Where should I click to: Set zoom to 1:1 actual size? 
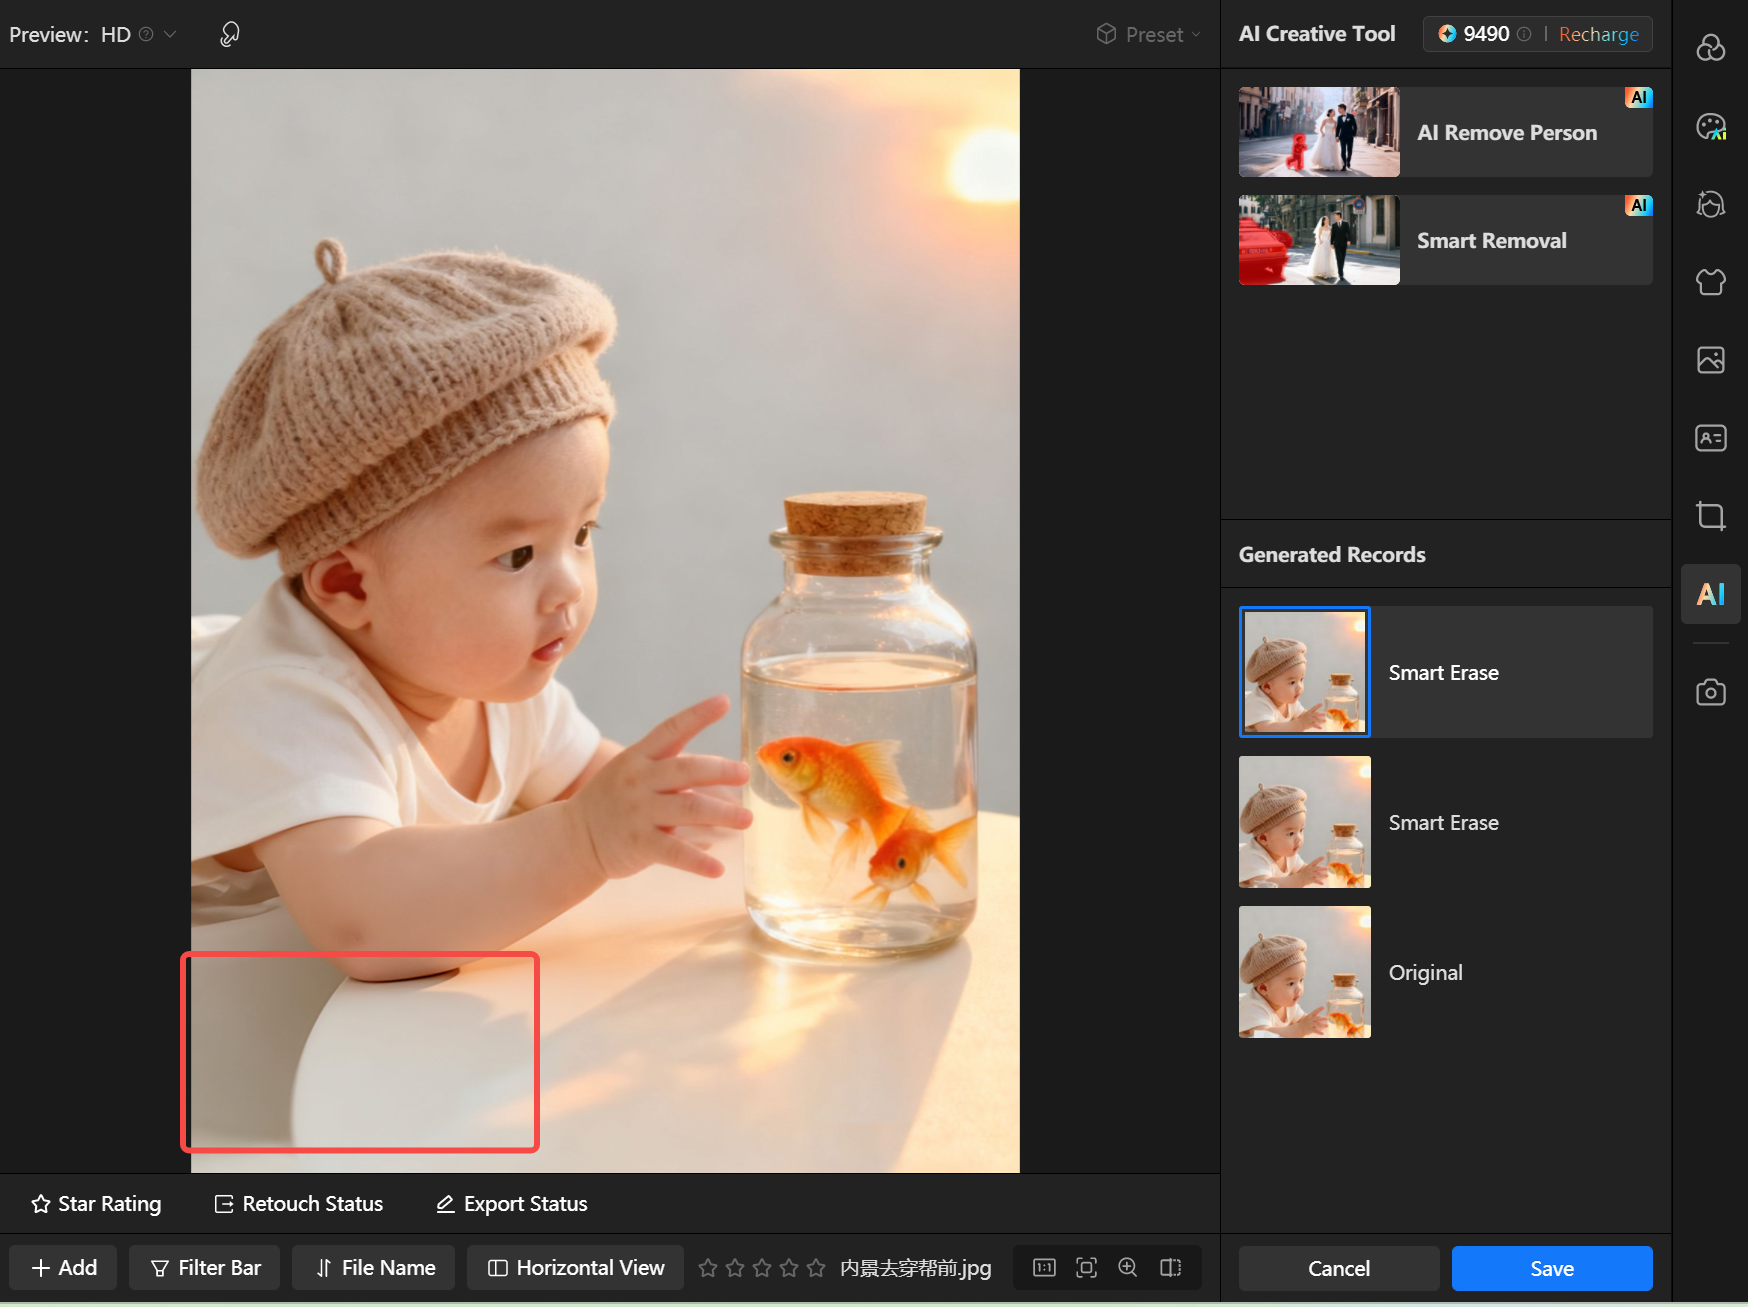(x=1044, y=1268)
